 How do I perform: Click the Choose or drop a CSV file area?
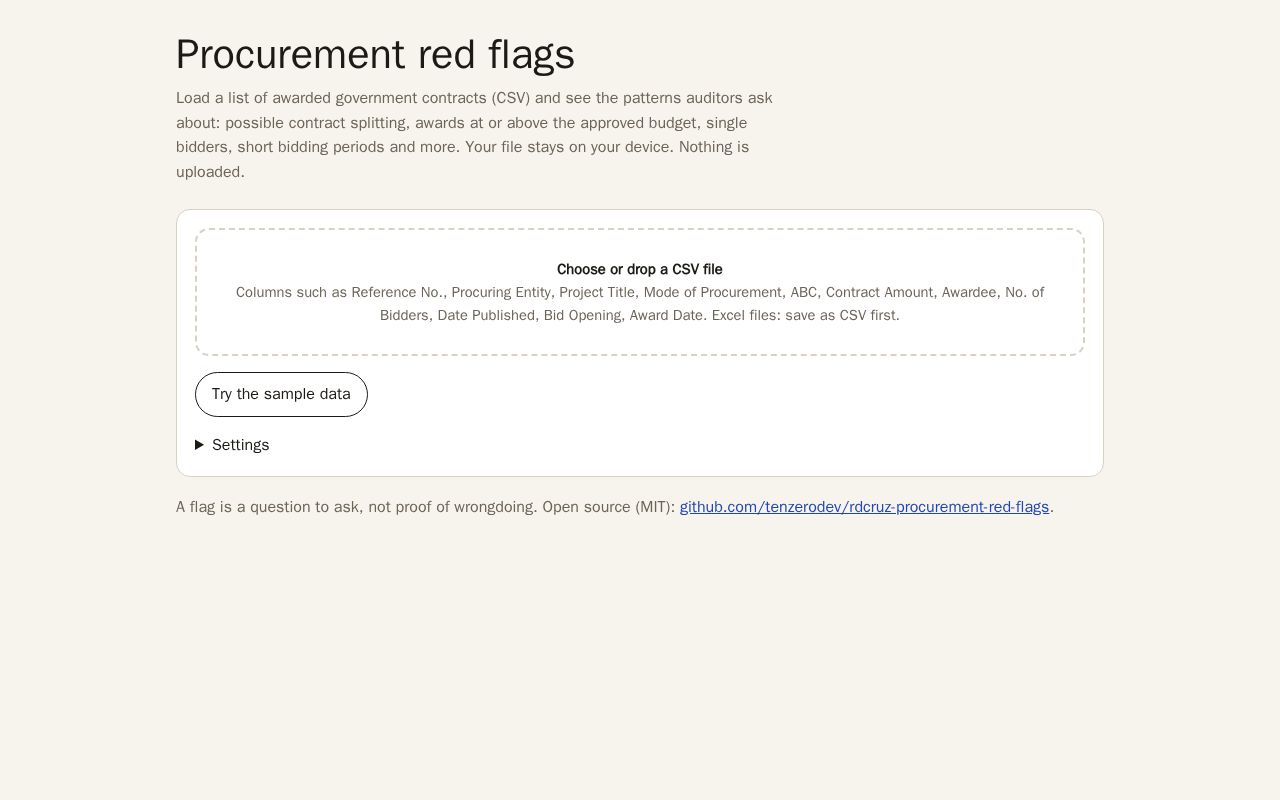[x=640, y=292]
